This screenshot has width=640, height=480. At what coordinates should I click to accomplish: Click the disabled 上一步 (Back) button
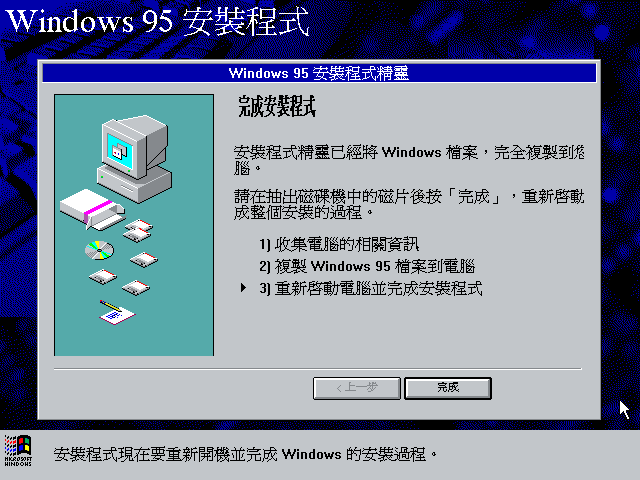click(357, 388)
